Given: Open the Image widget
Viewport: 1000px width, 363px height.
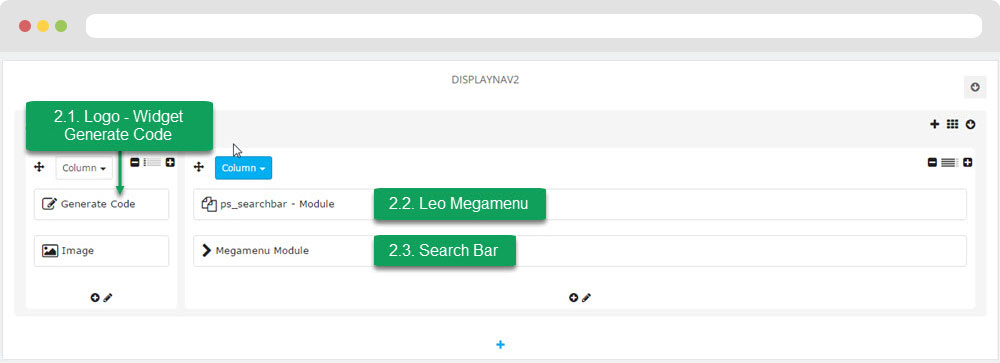Looking at the screenshot, I should 101,251.
